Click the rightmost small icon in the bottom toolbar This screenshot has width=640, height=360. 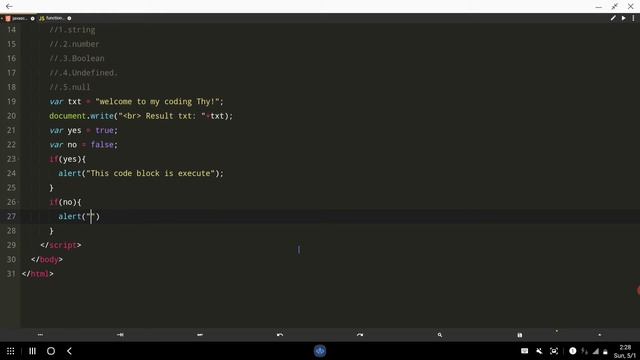[x=600, y=335]
